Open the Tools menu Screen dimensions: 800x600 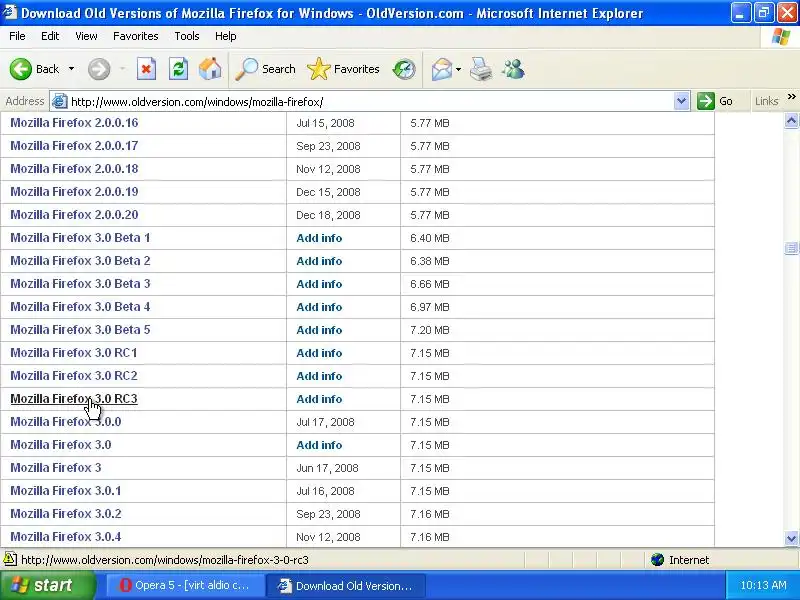click(187, 36)
